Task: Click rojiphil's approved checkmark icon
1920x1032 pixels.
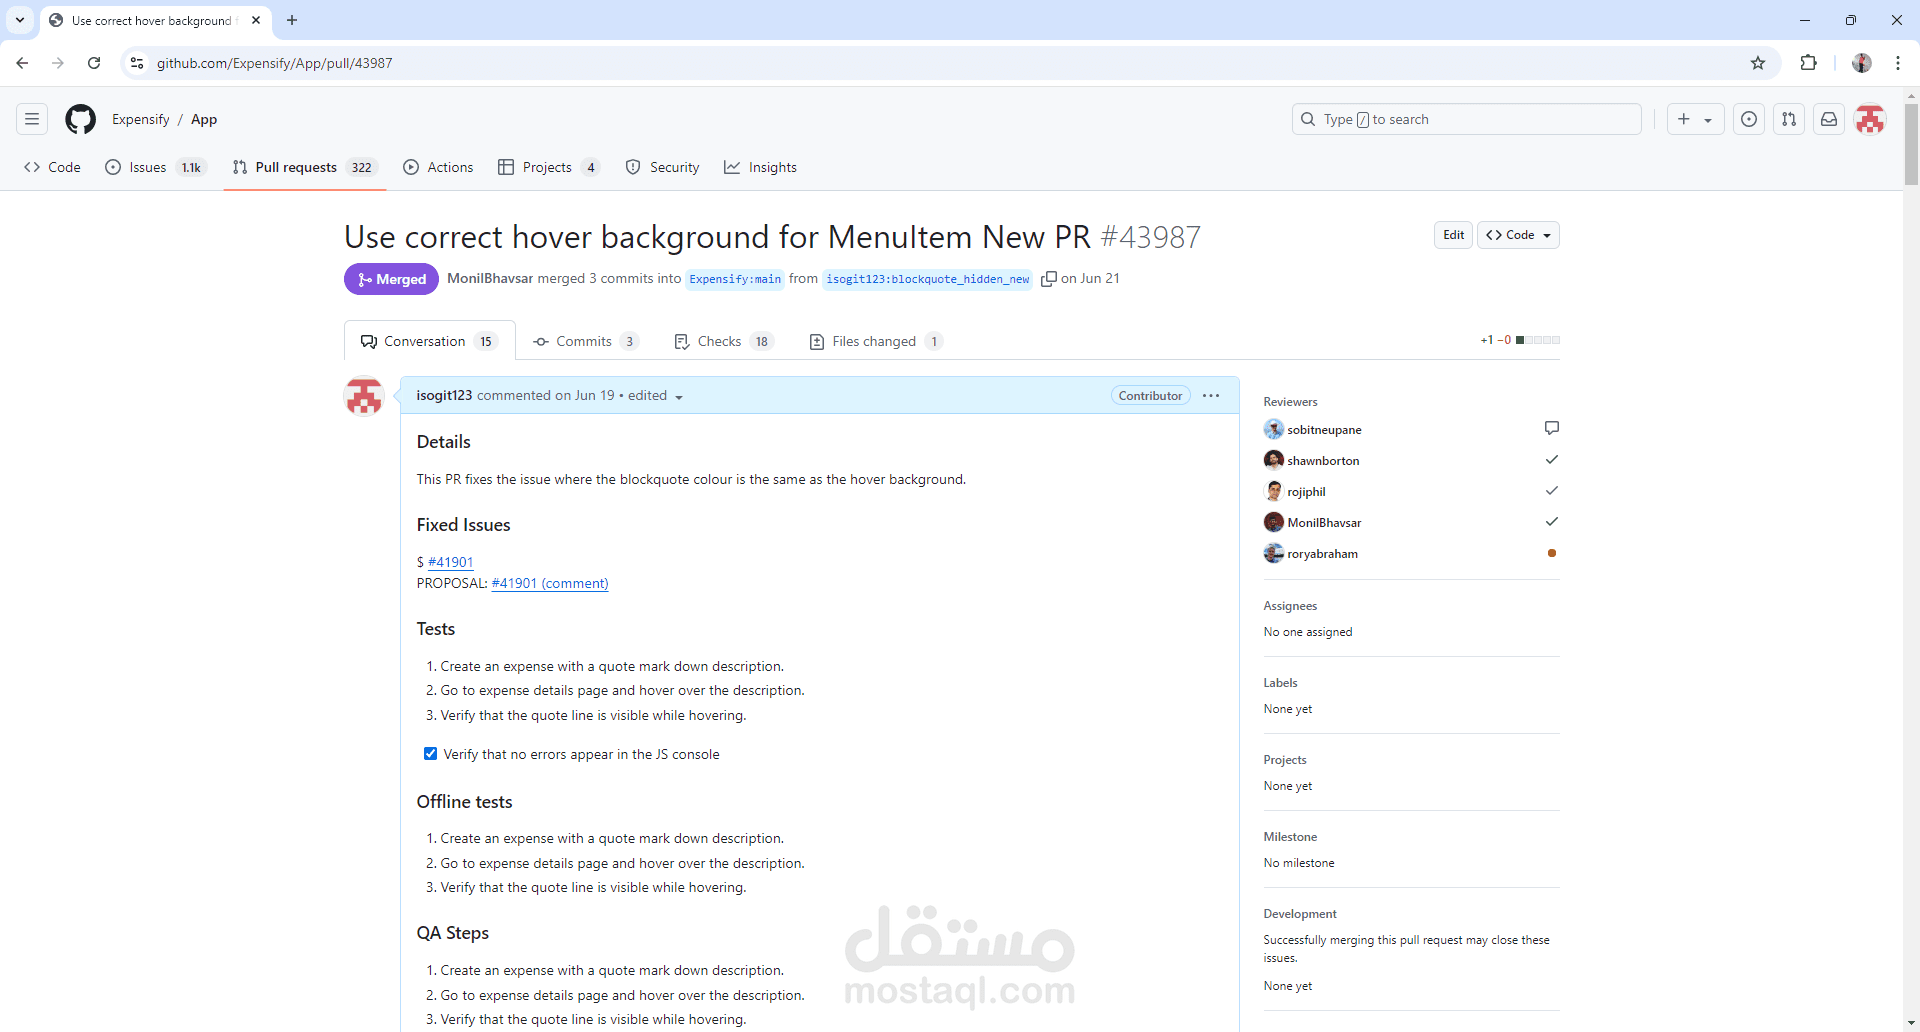Action: 1551,491
